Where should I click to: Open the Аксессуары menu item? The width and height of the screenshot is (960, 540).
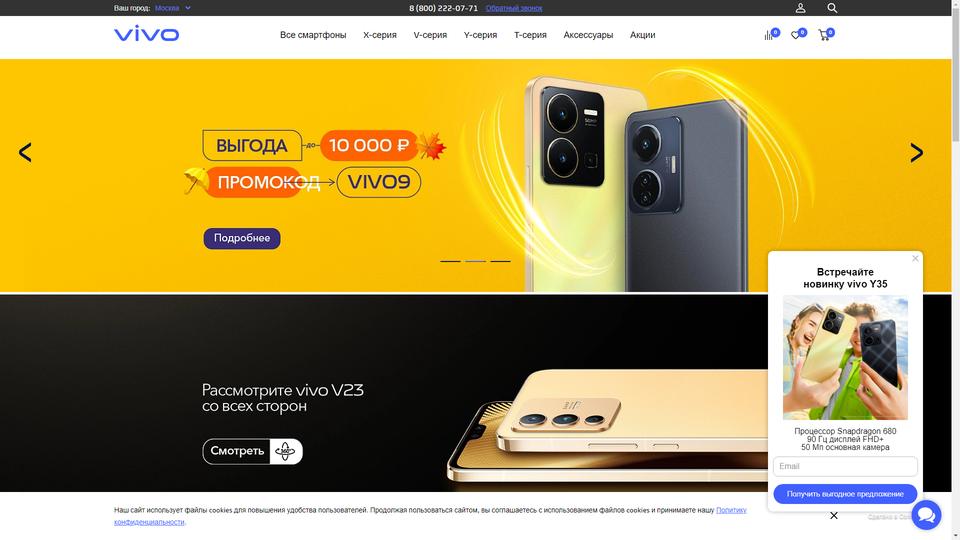point(588,35)
